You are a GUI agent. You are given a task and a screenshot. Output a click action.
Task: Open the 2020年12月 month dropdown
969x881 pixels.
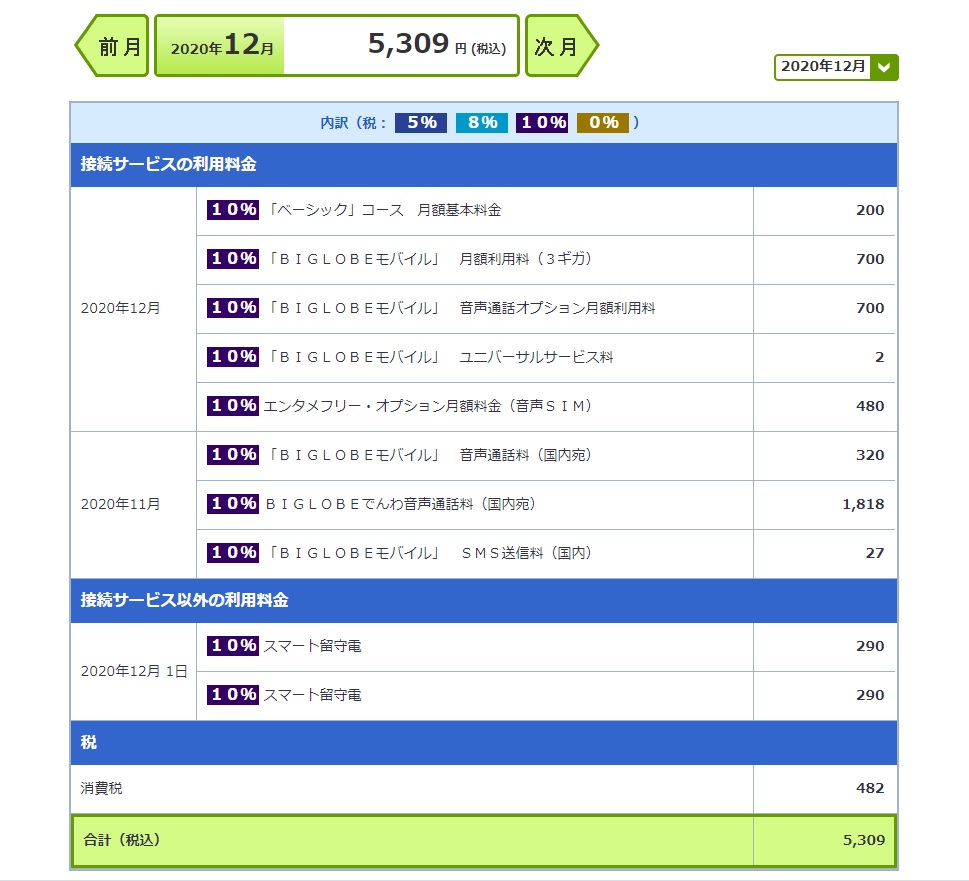pyautogui.click(x=836, y=67)
